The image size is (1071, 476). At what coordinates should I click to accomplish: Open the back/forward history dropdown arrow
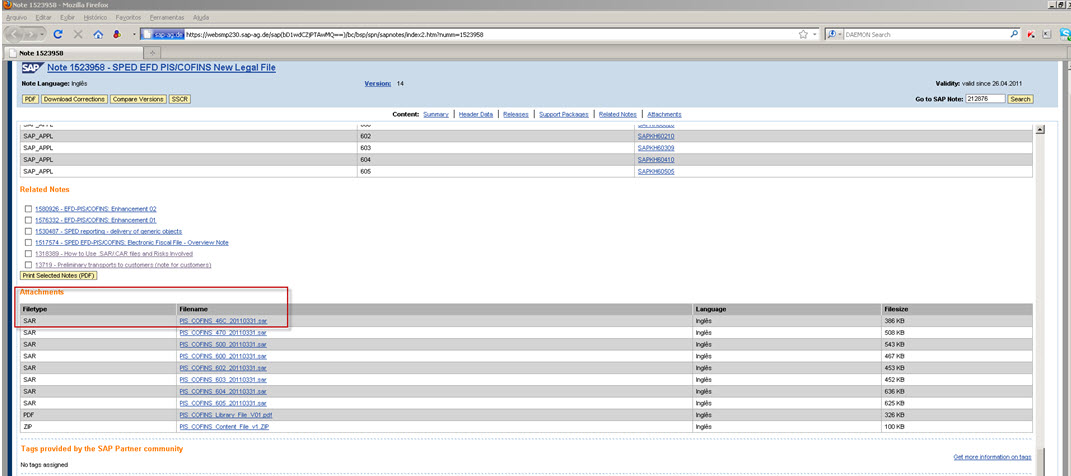click(x=41, y=34)
